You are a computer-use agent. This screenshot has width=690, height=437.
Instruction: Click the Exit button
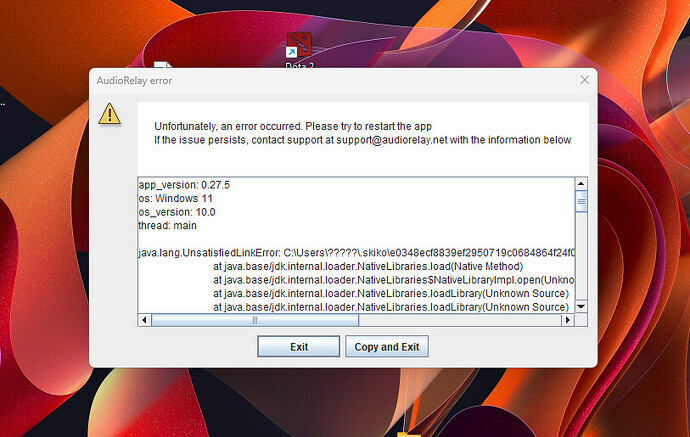[298, 347]
